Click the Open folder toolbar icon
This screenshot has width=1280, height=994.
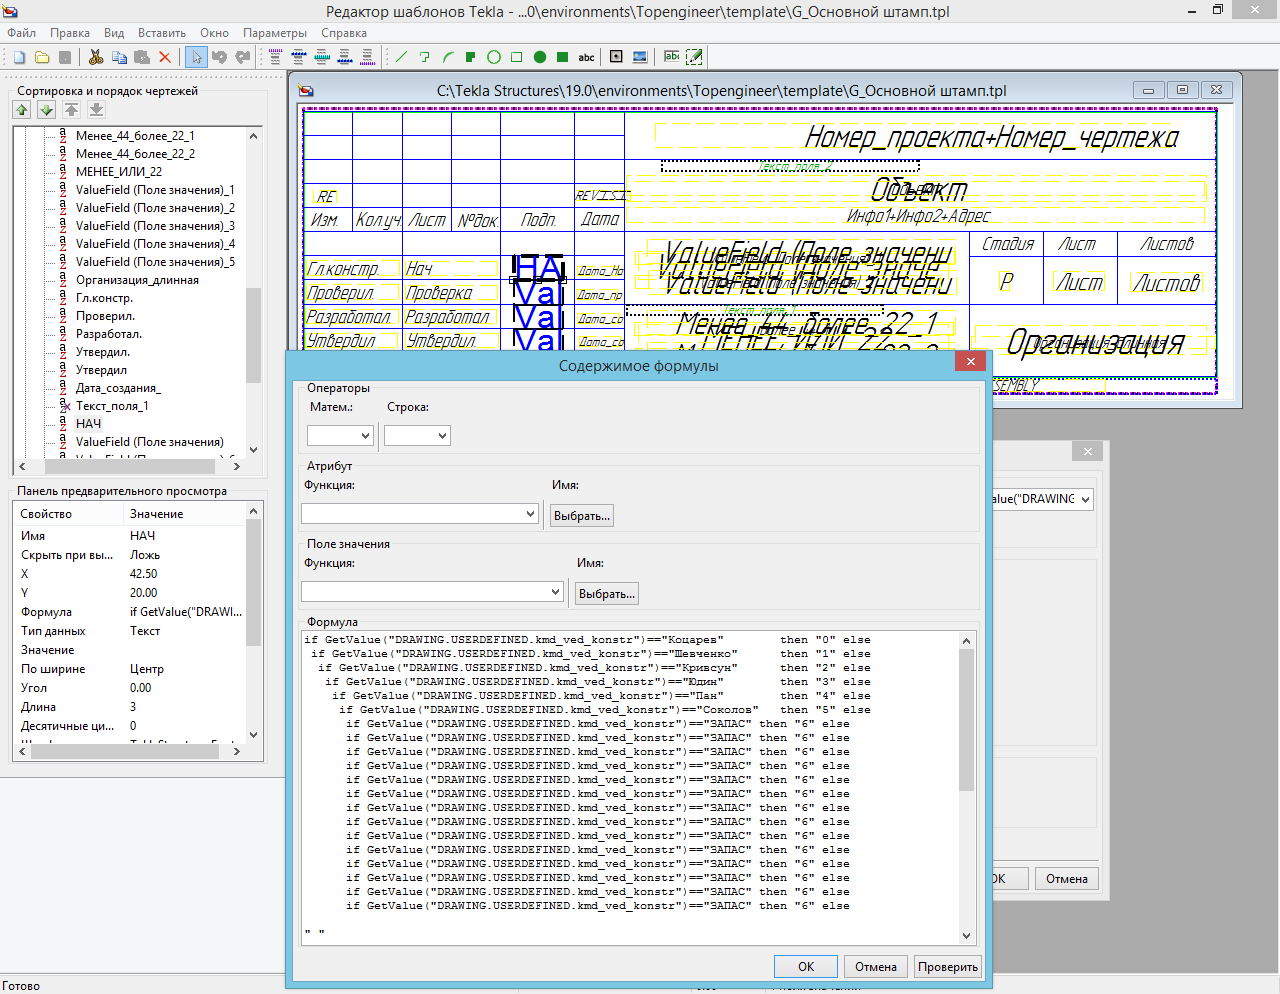click(42, 57)
